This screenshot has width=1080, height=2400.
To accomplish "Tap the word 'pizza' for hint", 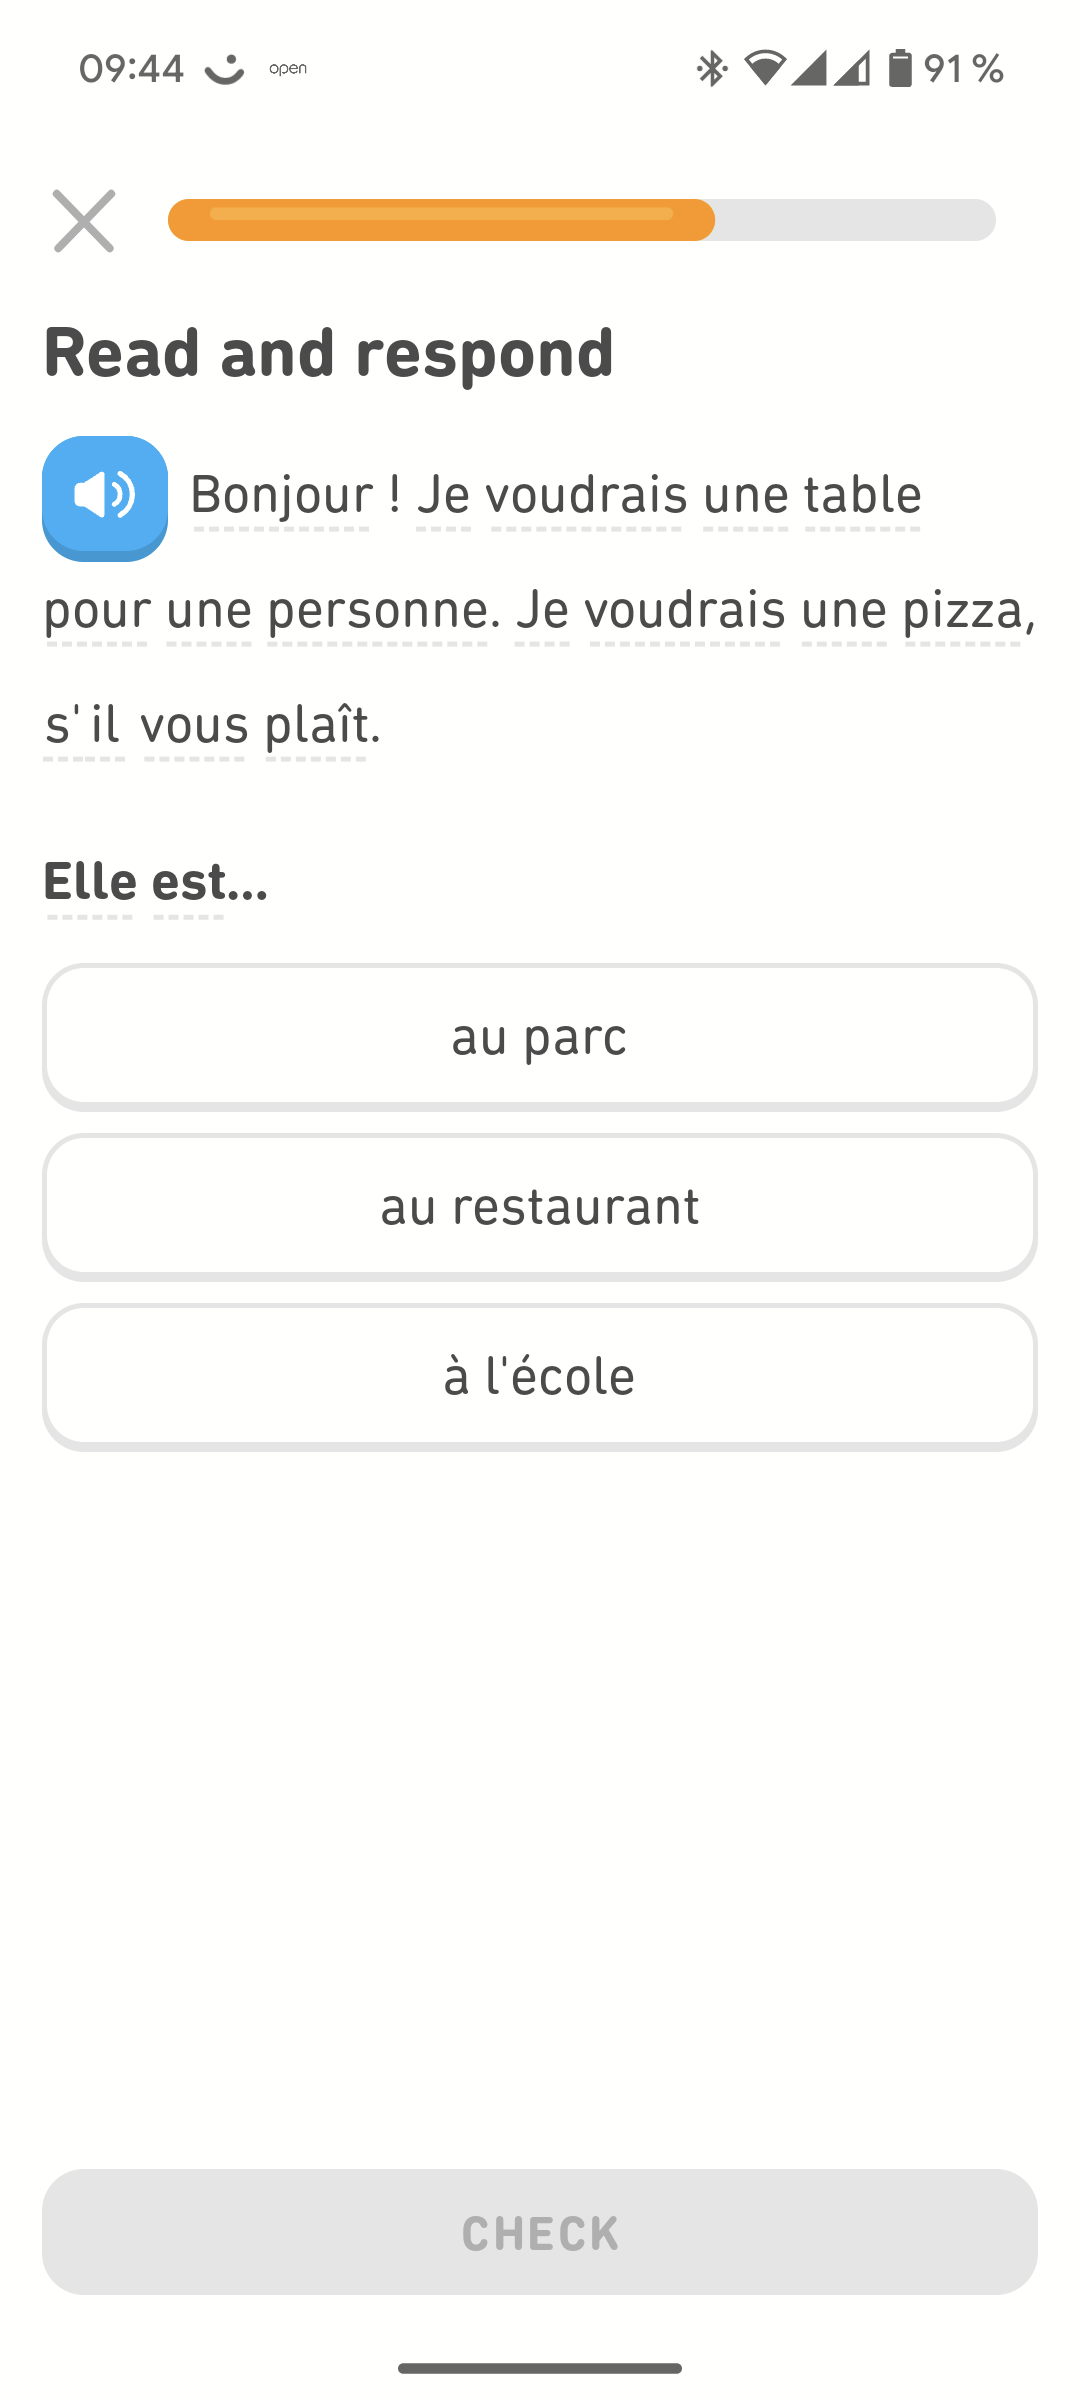I will click(962, 611).
